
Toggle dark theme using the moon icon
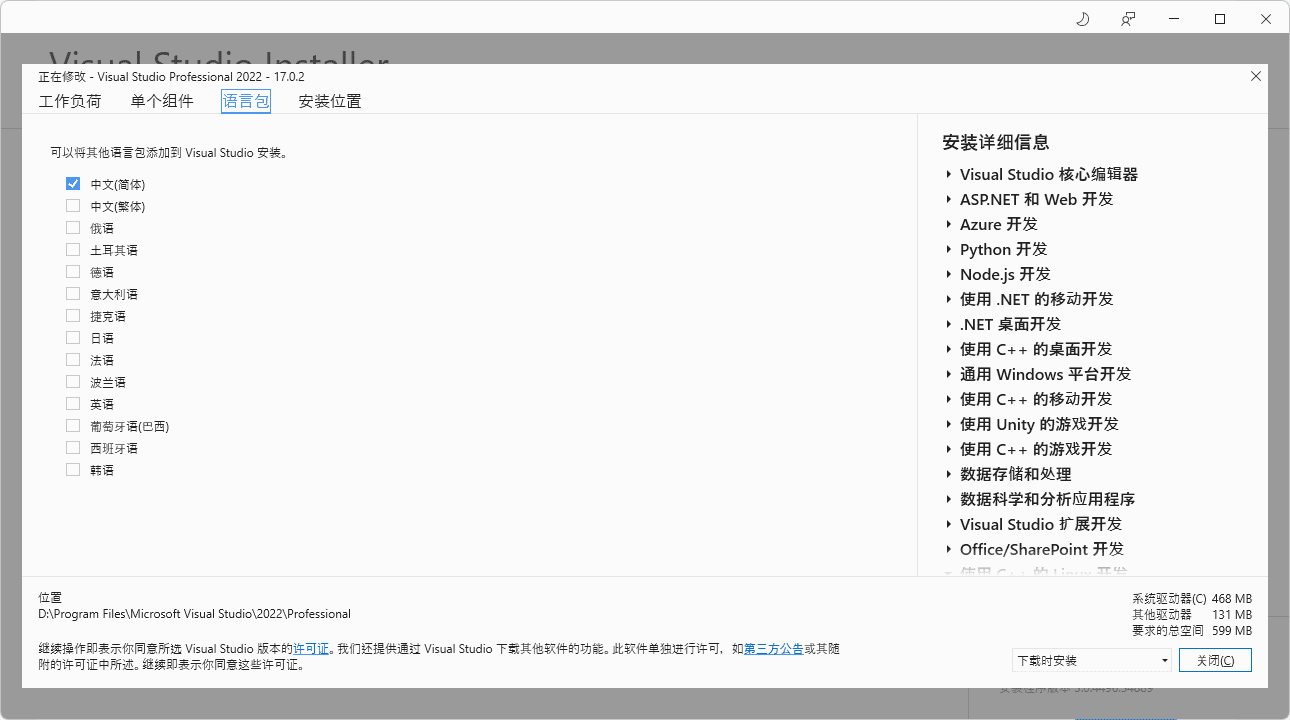1082,18
